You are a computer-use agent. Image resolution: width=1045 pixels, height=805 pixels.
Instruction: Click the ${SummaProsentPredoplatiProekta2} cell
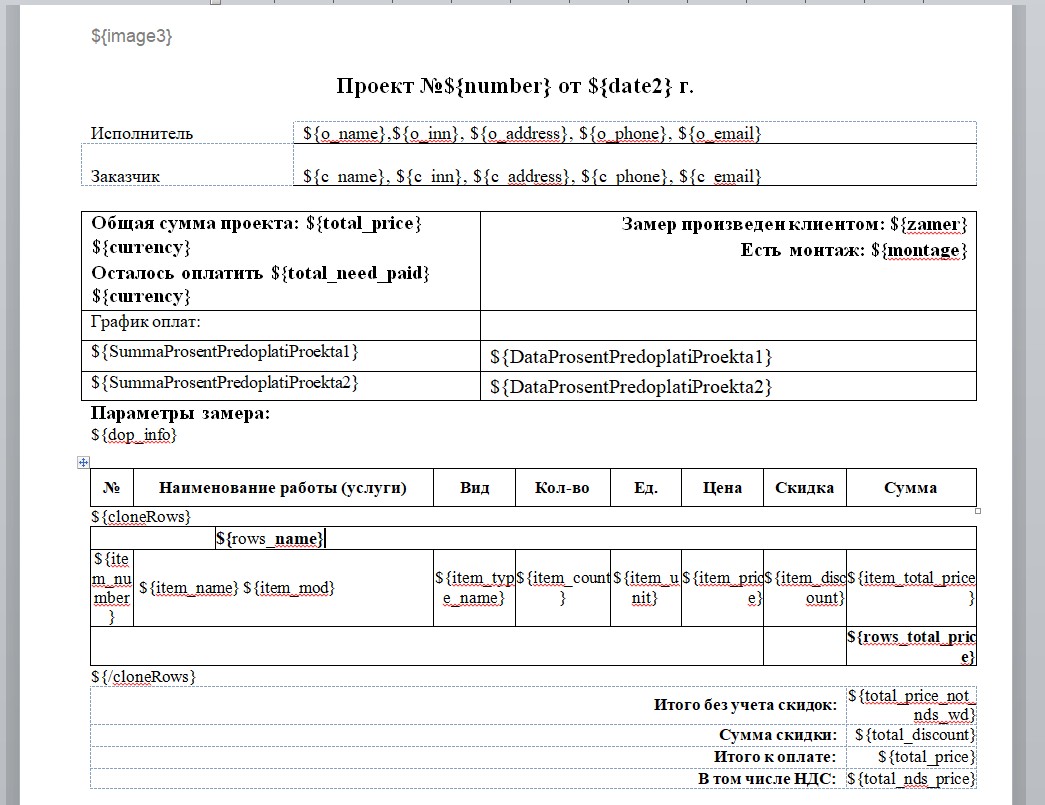pos(224,383)
